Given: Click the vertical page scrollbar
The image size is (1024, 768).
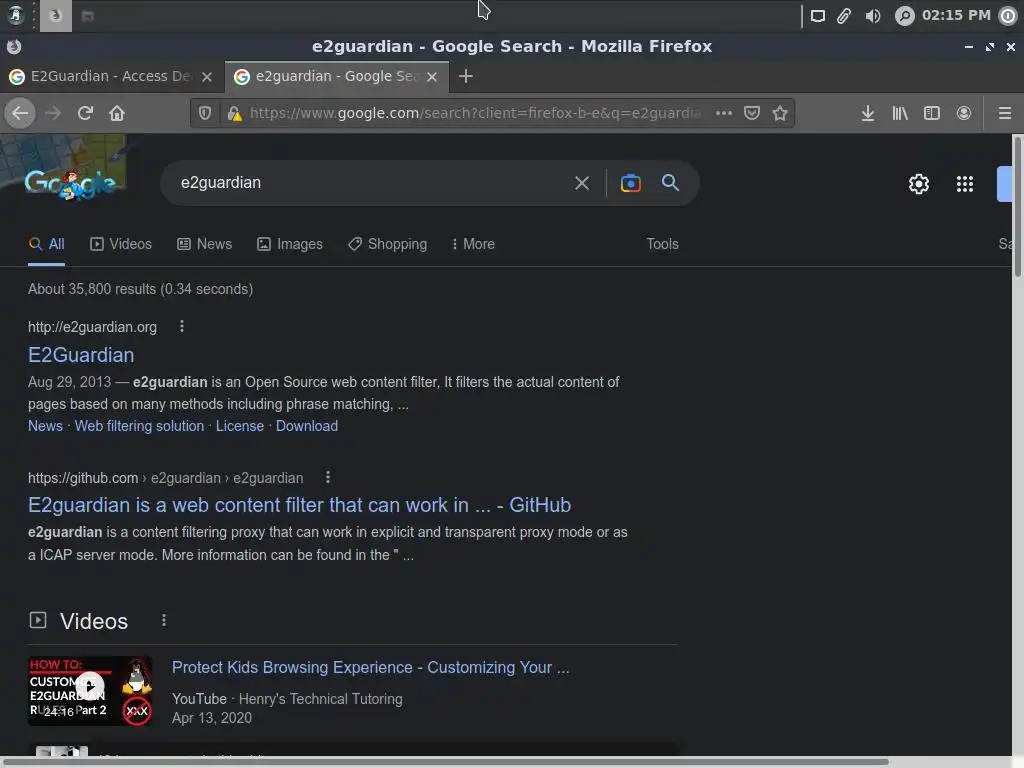Looking at the screenshot, I should tap(1017, 206).
